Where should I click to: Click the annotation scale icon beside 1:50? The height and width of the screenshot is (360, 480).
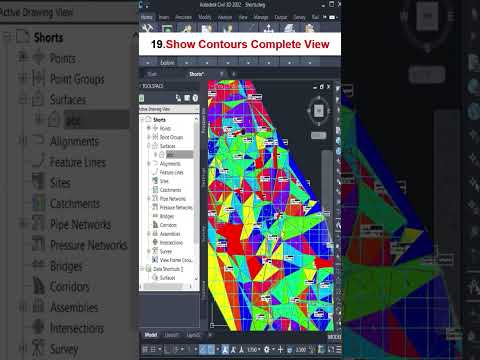tap(241, 349)
